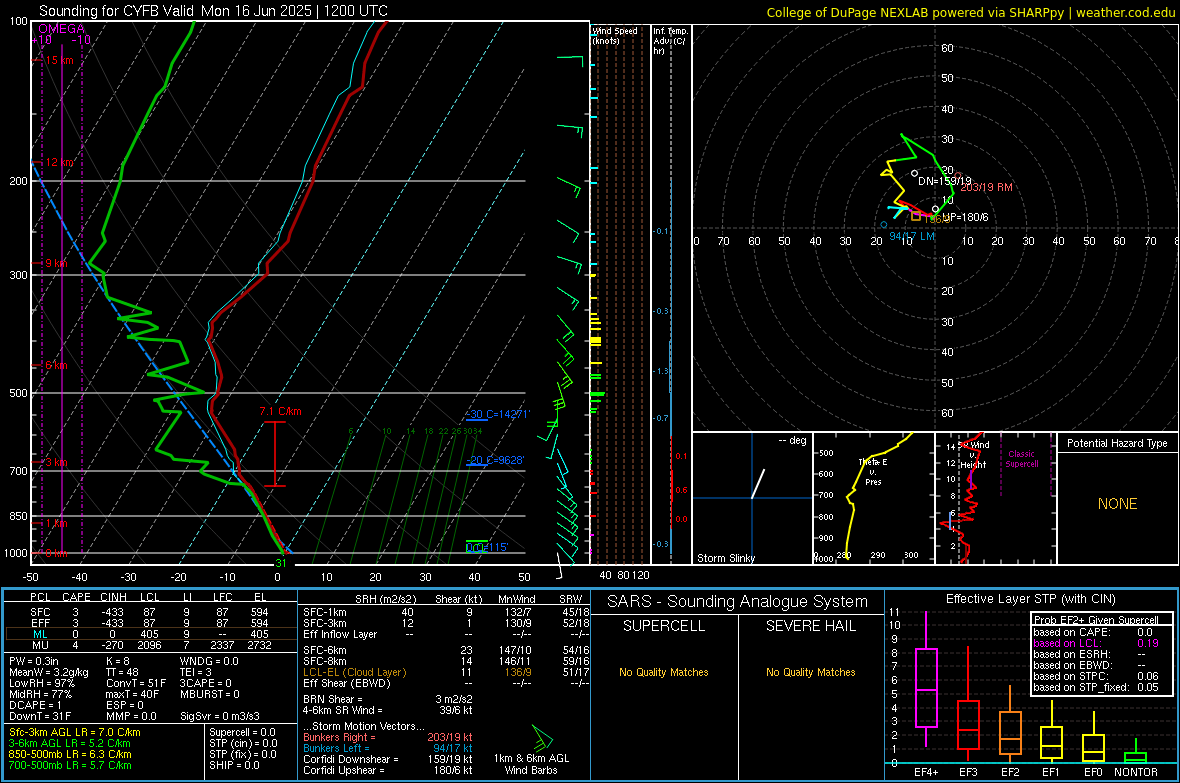This screenshot has height=783, width=1180.
Task: Select the 9 km height marker
Action: (x=56, y=264)
